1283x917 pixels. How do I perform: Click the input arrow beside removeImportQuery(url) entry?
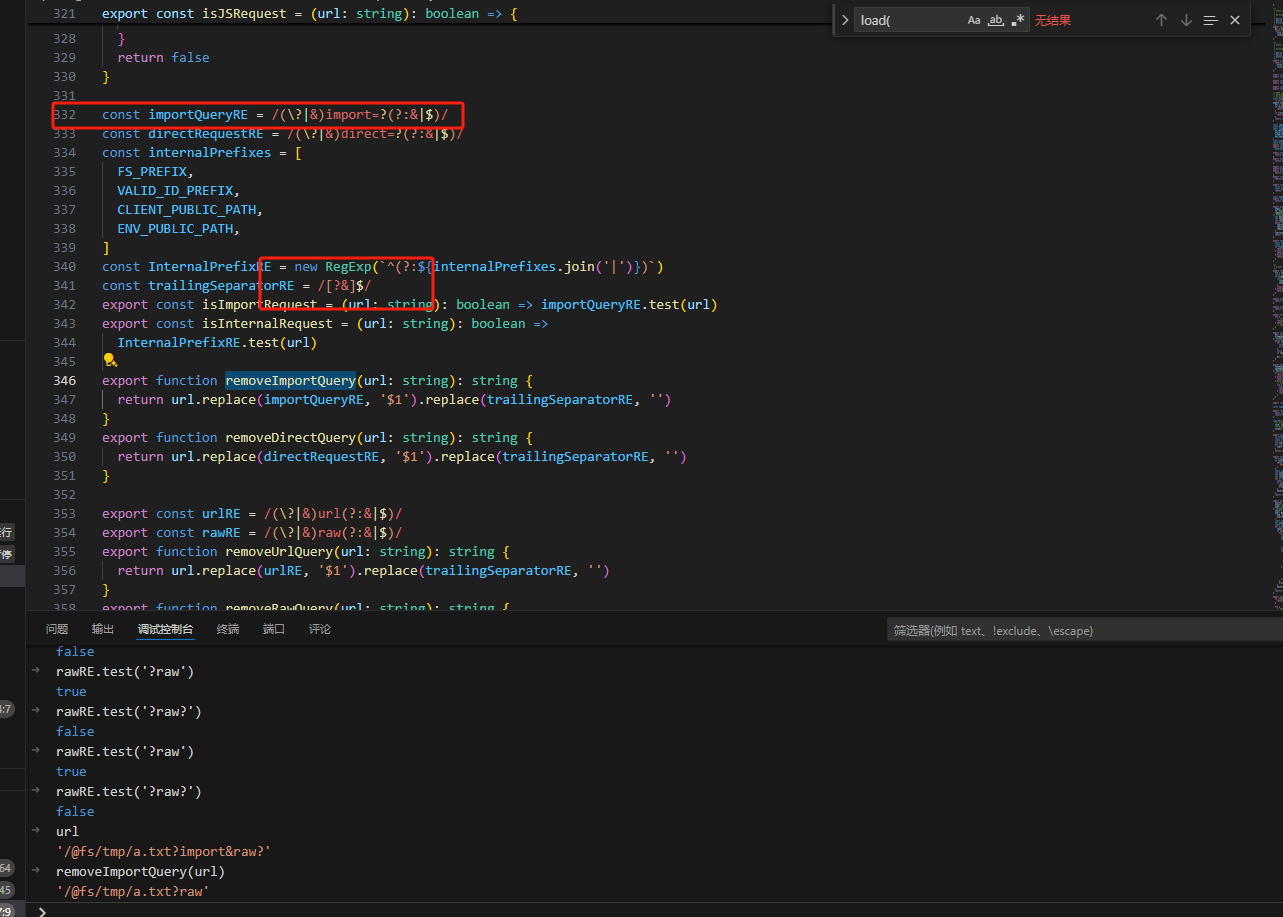(36, 871)
